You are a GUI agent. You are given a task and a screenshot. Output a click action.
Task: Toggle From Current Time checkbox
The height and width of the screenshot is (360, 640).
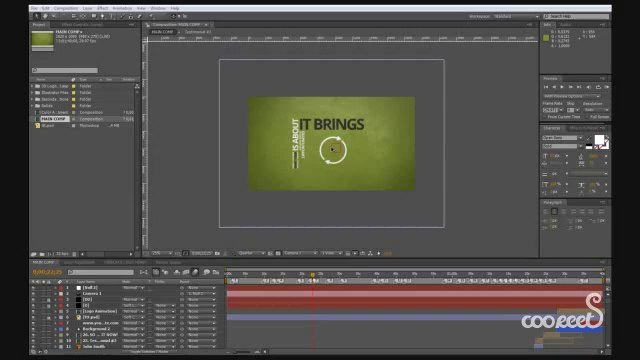(545, 117)
